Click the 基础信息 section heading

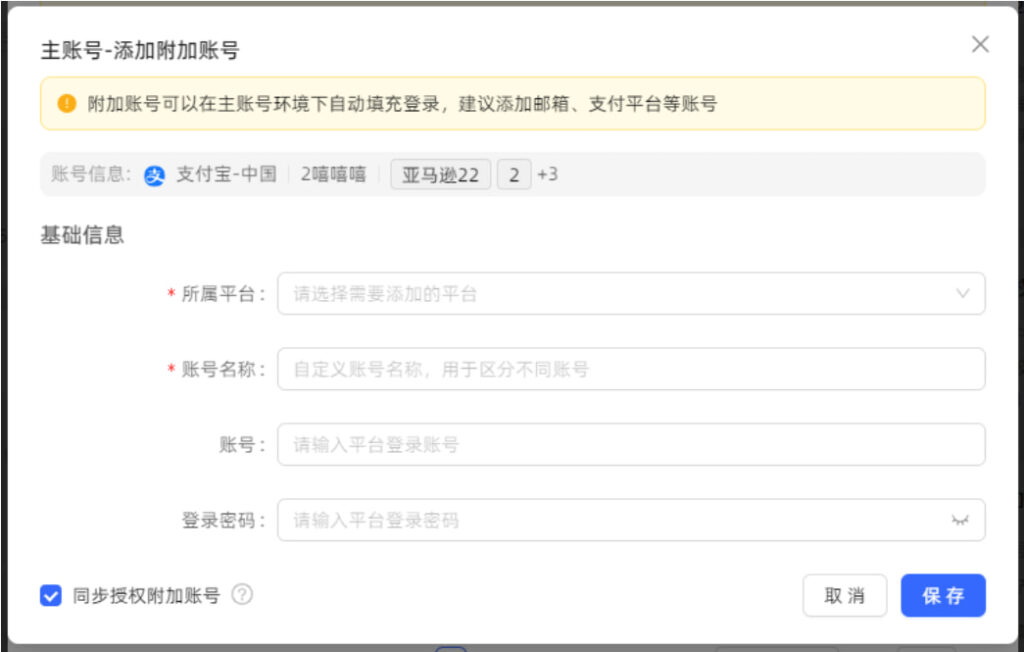point(82,235)
